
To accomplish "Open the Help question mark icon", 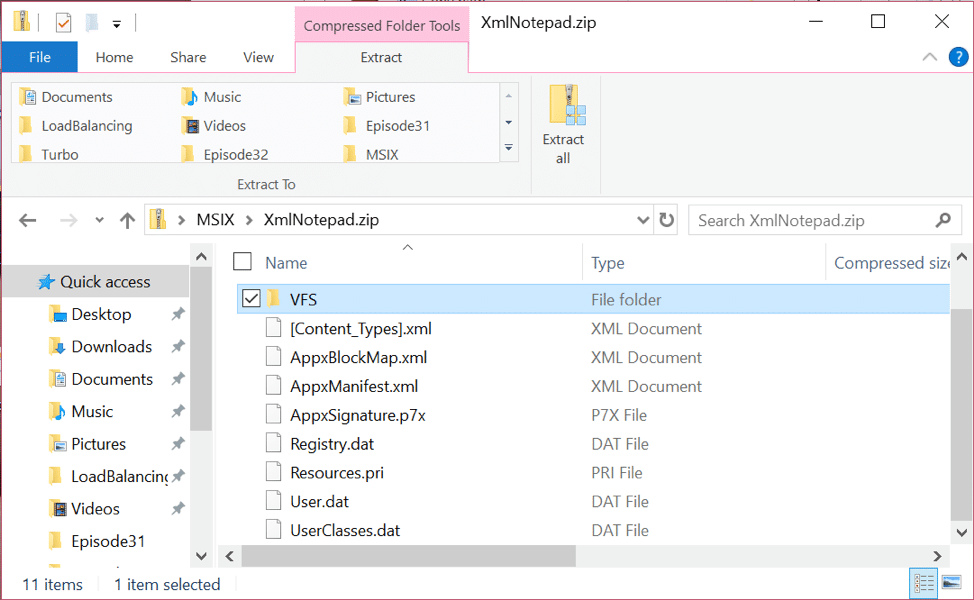I will 958,57.
